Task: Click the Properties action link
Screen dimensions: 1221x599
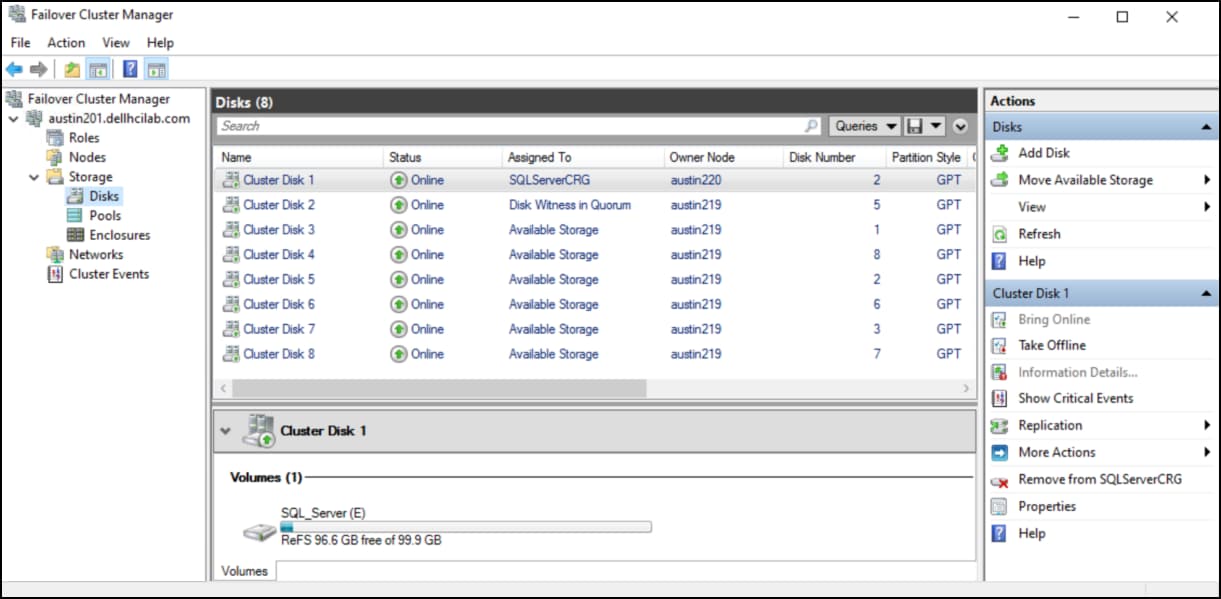Action: click(x=1047, y=506)
